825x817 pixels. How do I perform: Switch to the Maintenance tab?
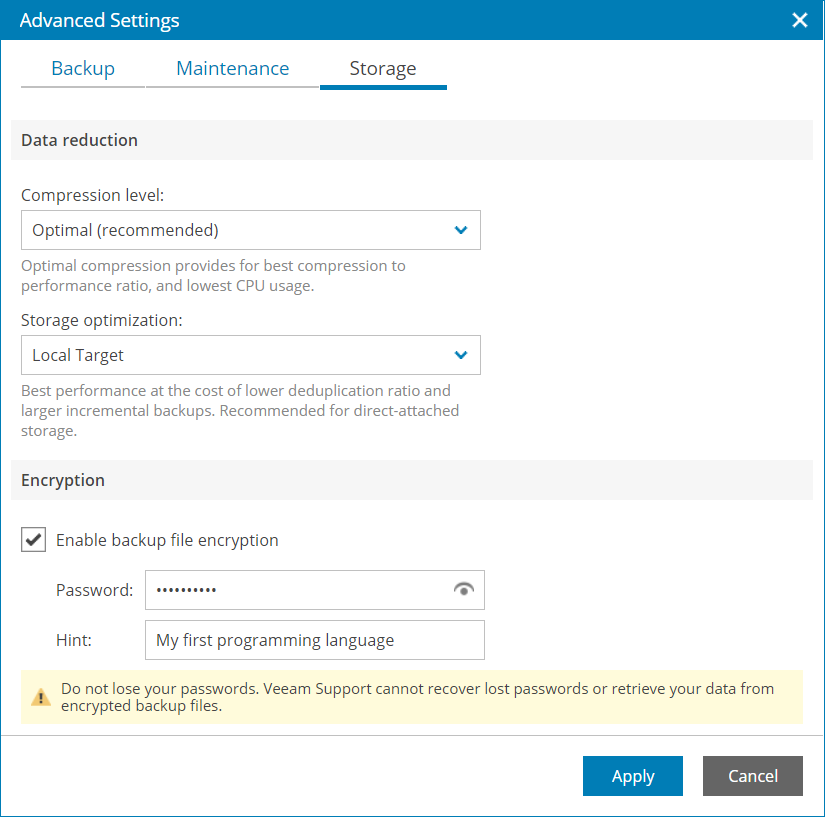coord(232,68)
